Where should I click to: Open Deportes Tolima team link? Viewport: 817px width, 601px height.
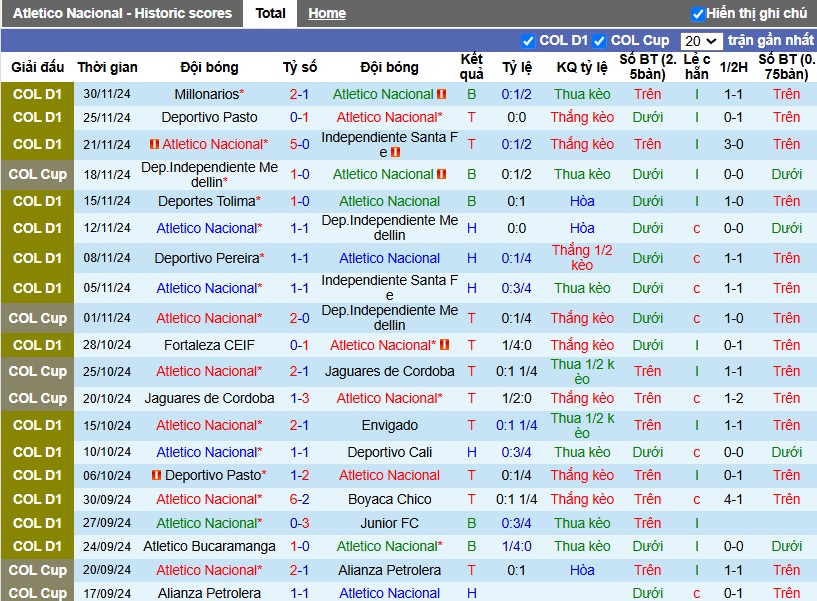206,201
